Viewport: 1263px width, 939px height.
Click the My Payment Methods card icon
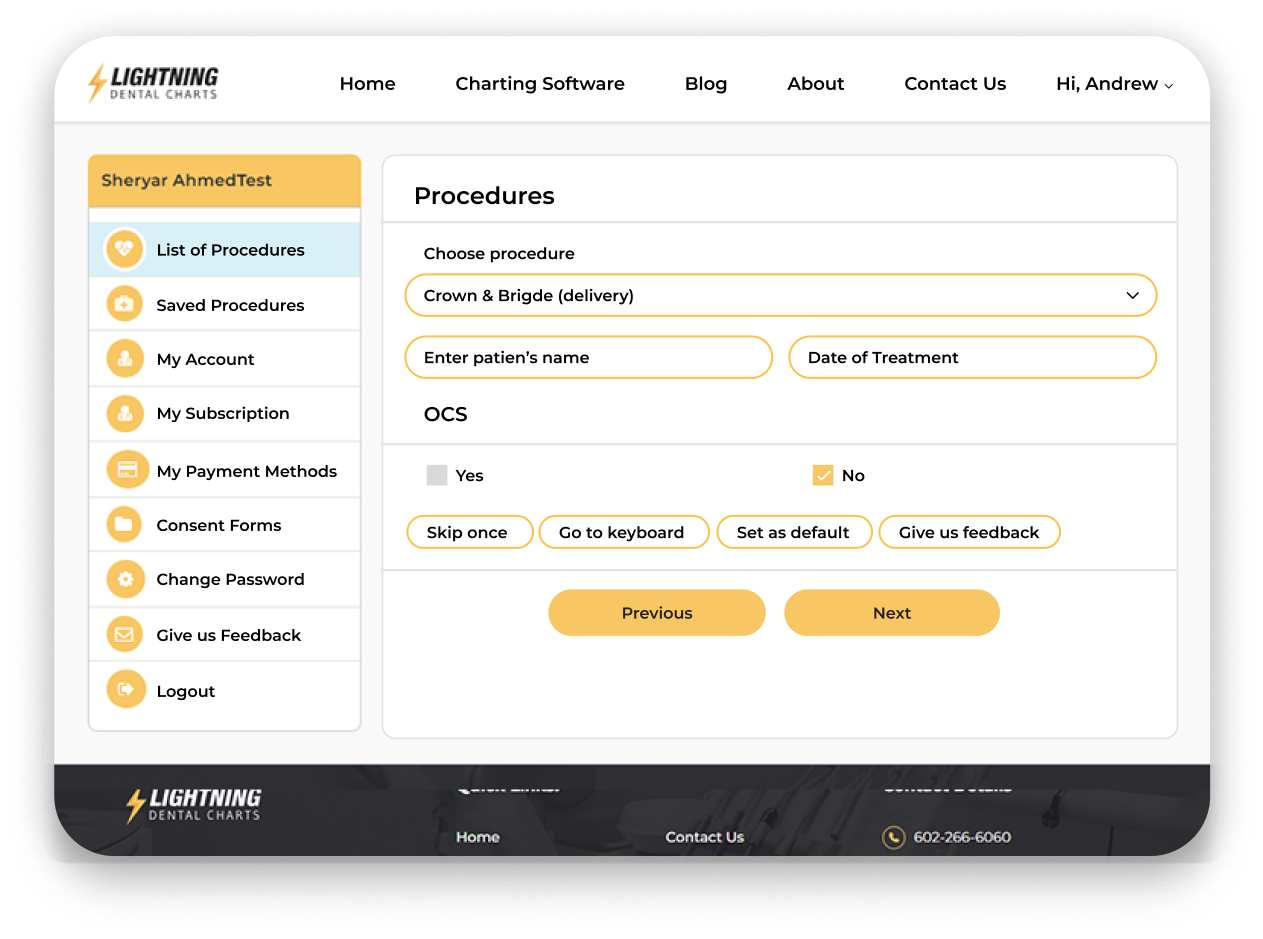[x=127, y=470]
